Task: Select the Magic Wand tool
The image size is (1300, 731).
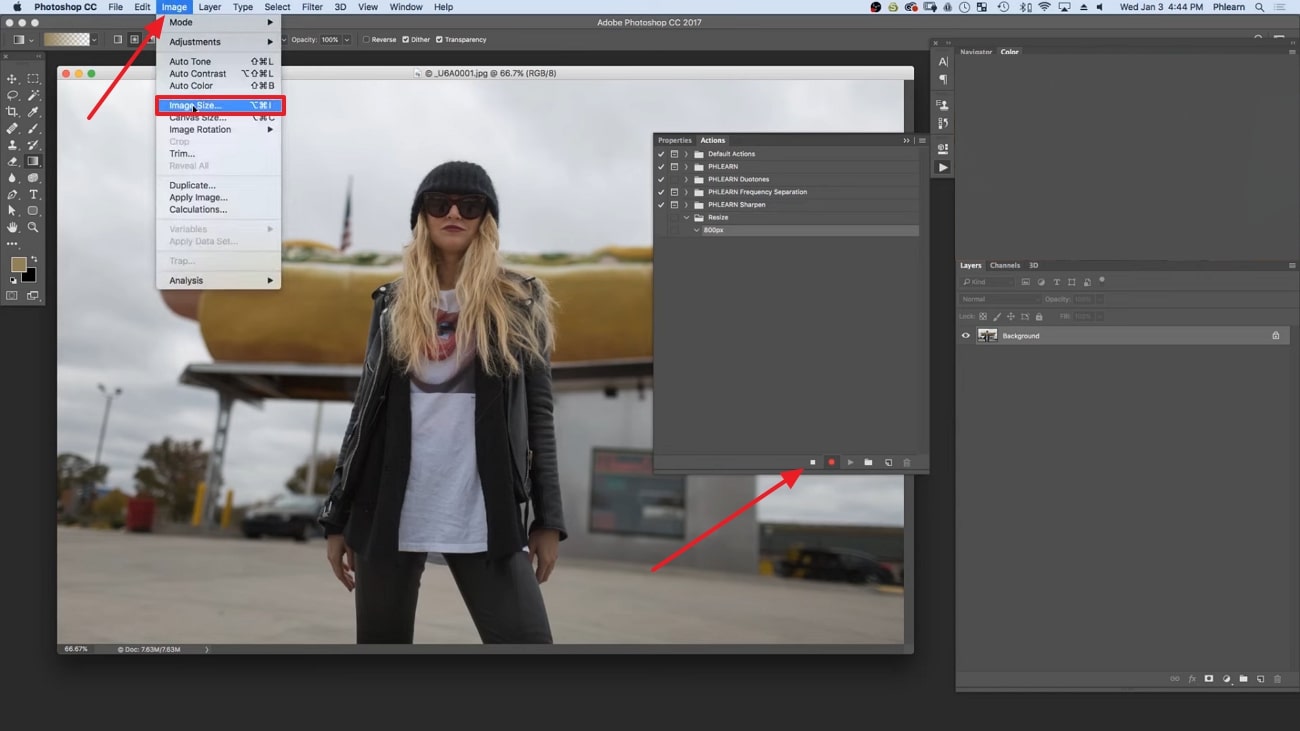Action: pos(33,96)
